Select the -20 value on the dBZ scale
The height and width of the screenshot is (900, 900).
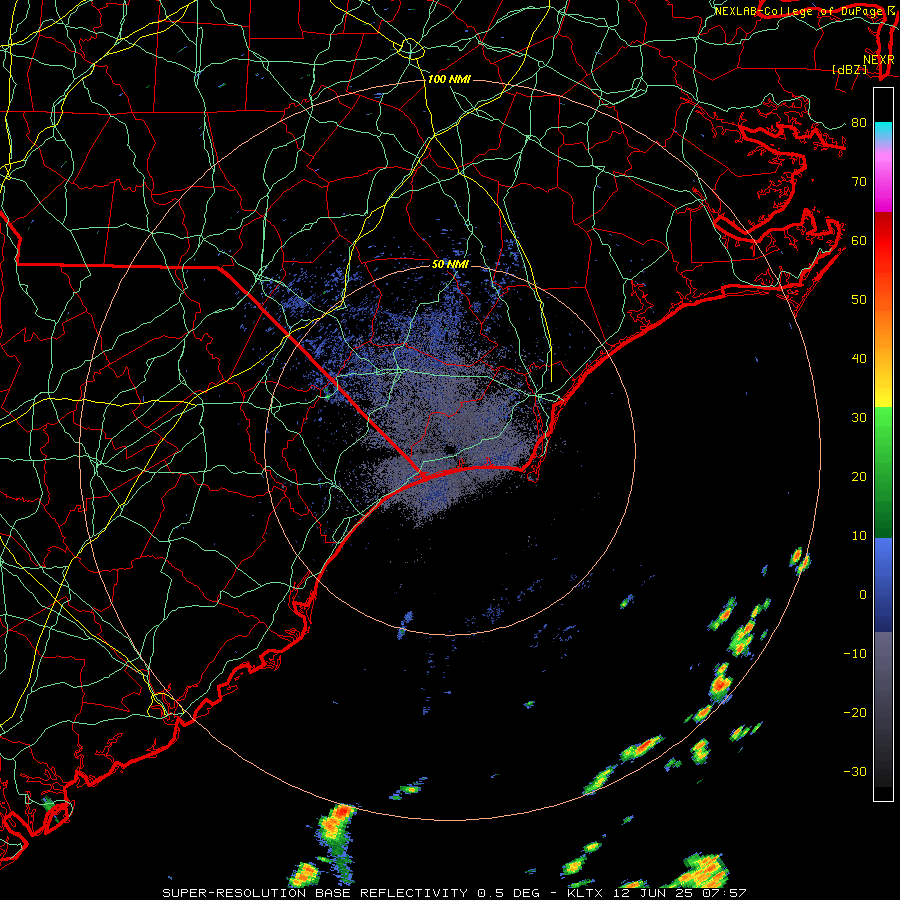tap(855, 712)
